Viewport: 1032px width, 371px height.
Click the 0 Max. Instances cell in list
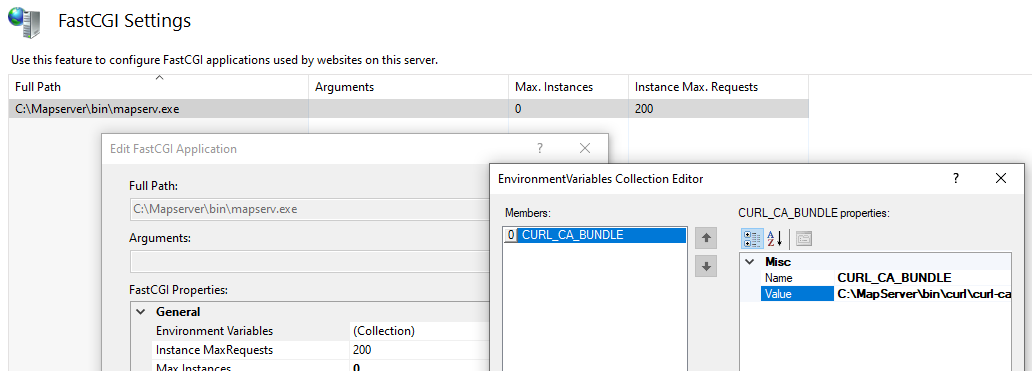(x=569, y=109)
